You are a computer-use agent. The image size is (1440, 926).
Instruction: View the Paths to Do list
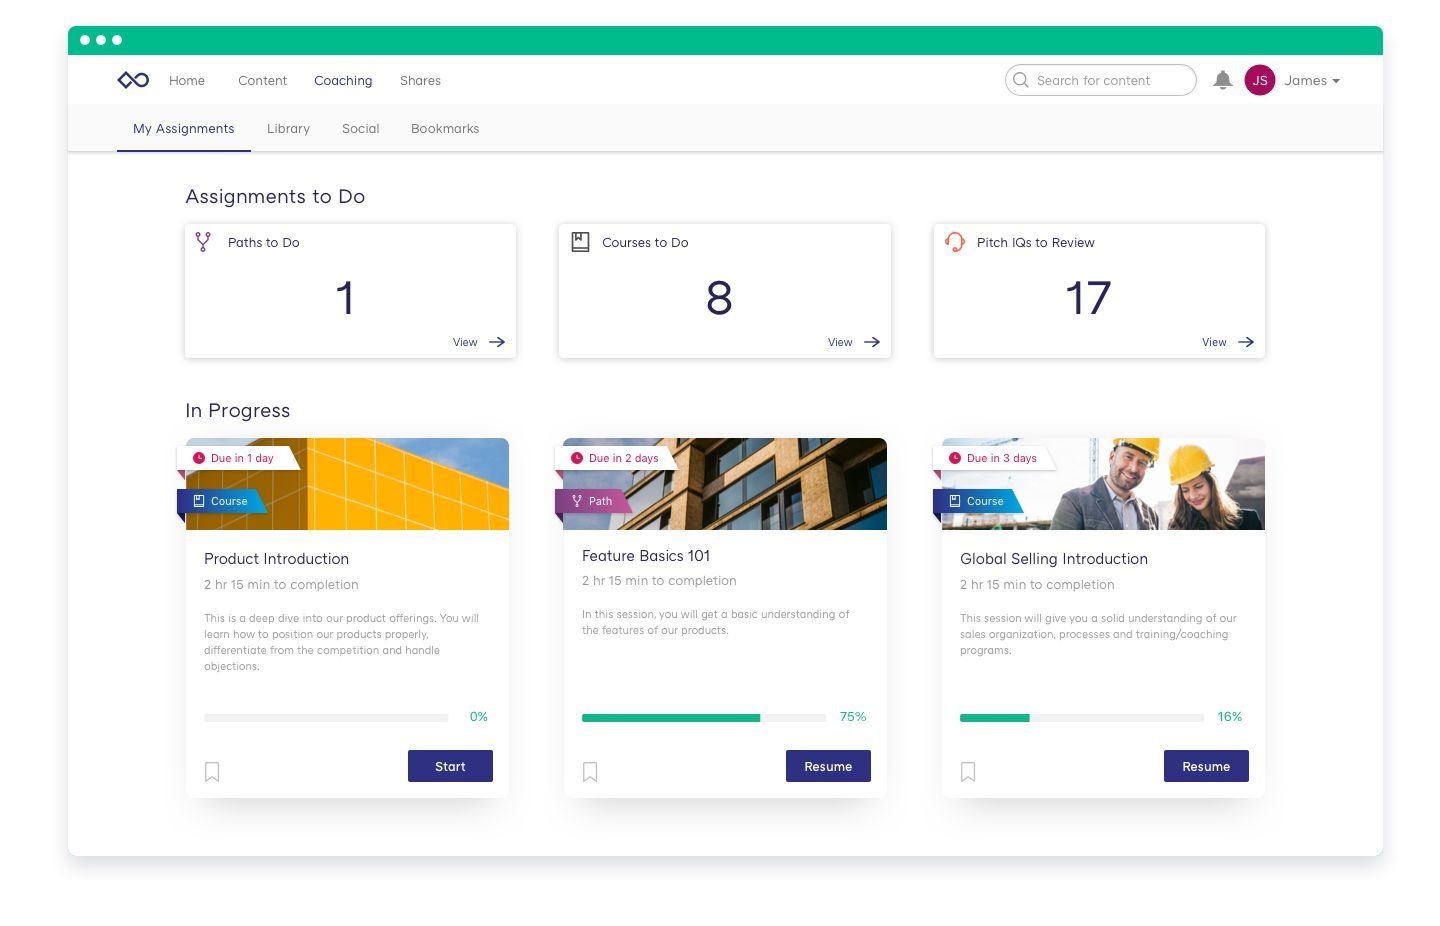coord(479,342)
